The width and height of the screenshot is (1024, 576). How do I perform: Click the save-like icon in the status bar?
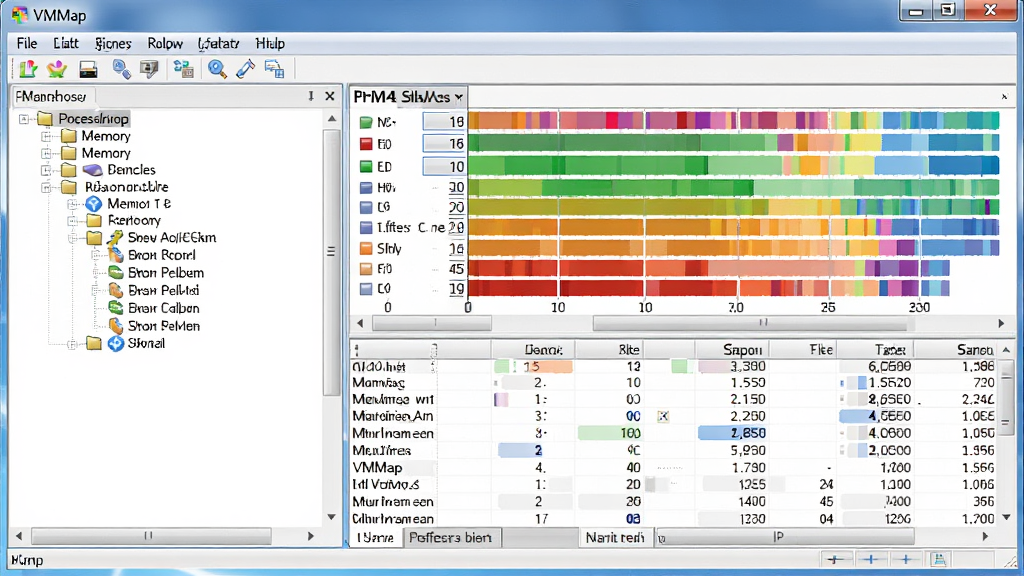point(939,560)
